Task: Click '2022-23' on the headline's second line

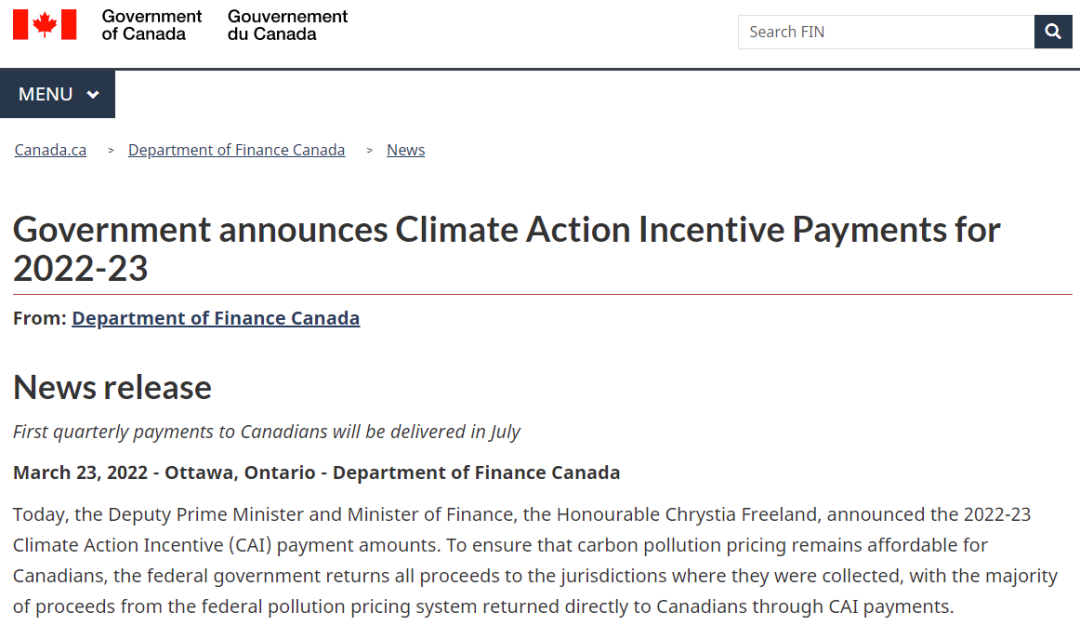Action: [x=80, y=268]
